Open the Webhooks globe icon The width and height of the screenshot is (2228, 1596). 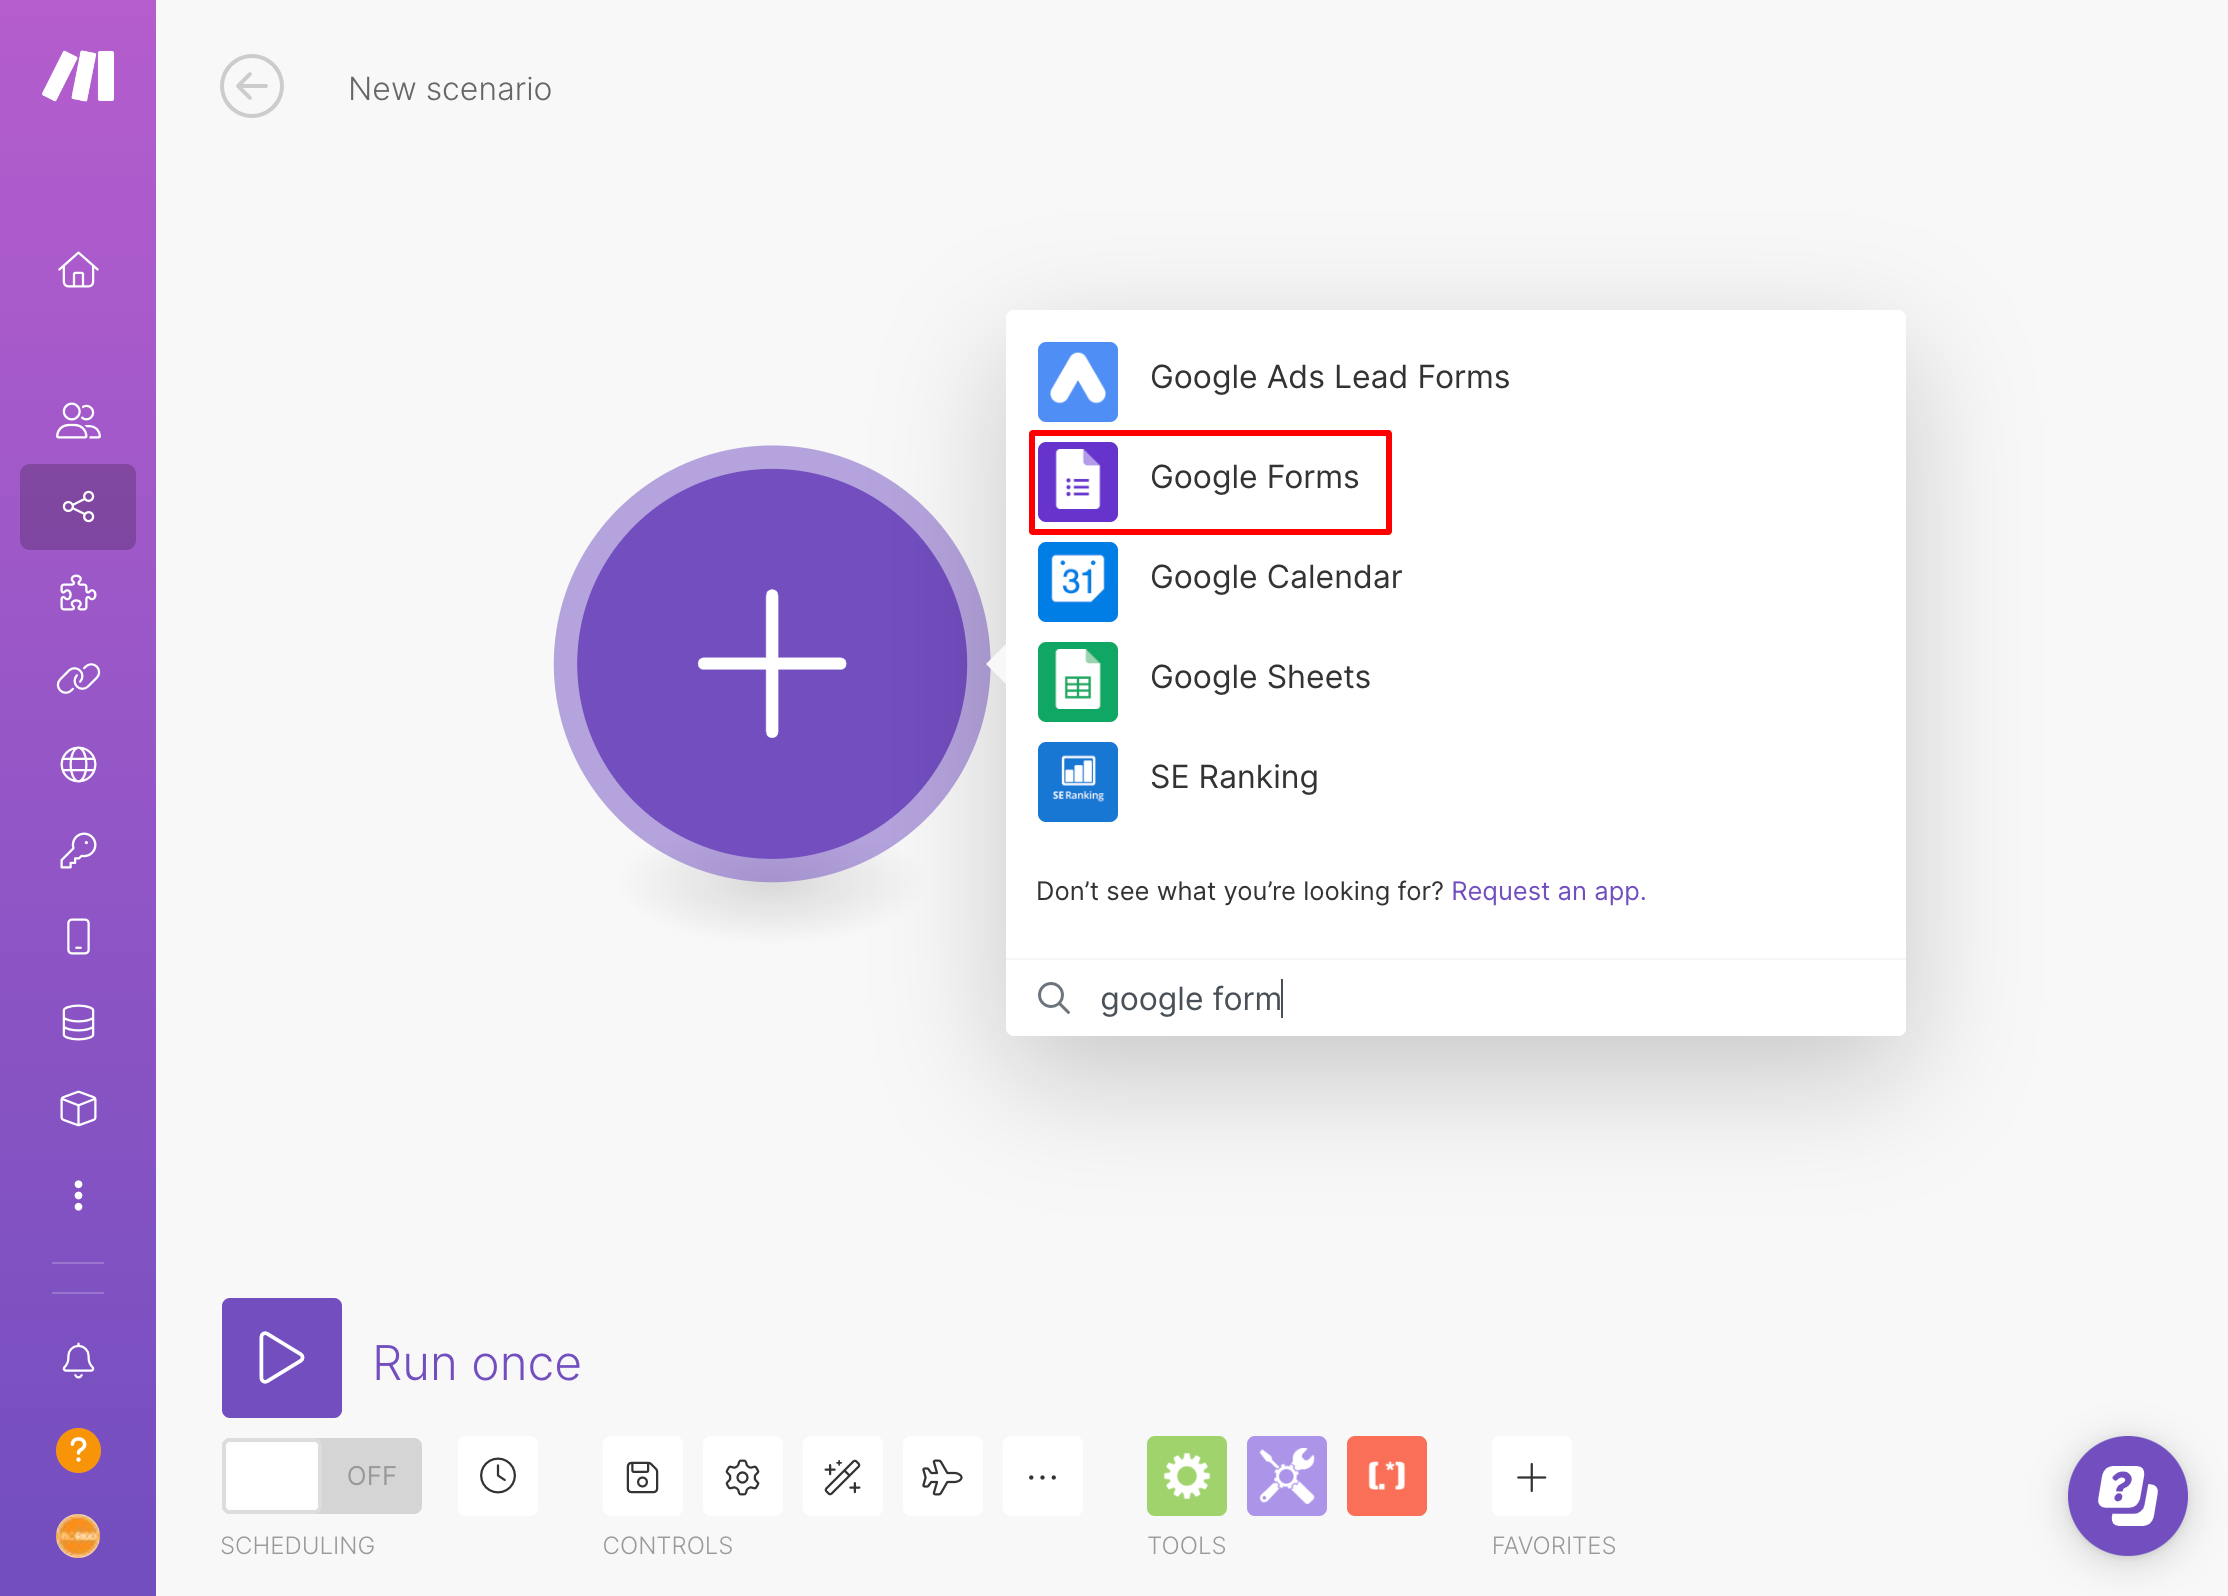pyautogui.click(x=78, y=765)
